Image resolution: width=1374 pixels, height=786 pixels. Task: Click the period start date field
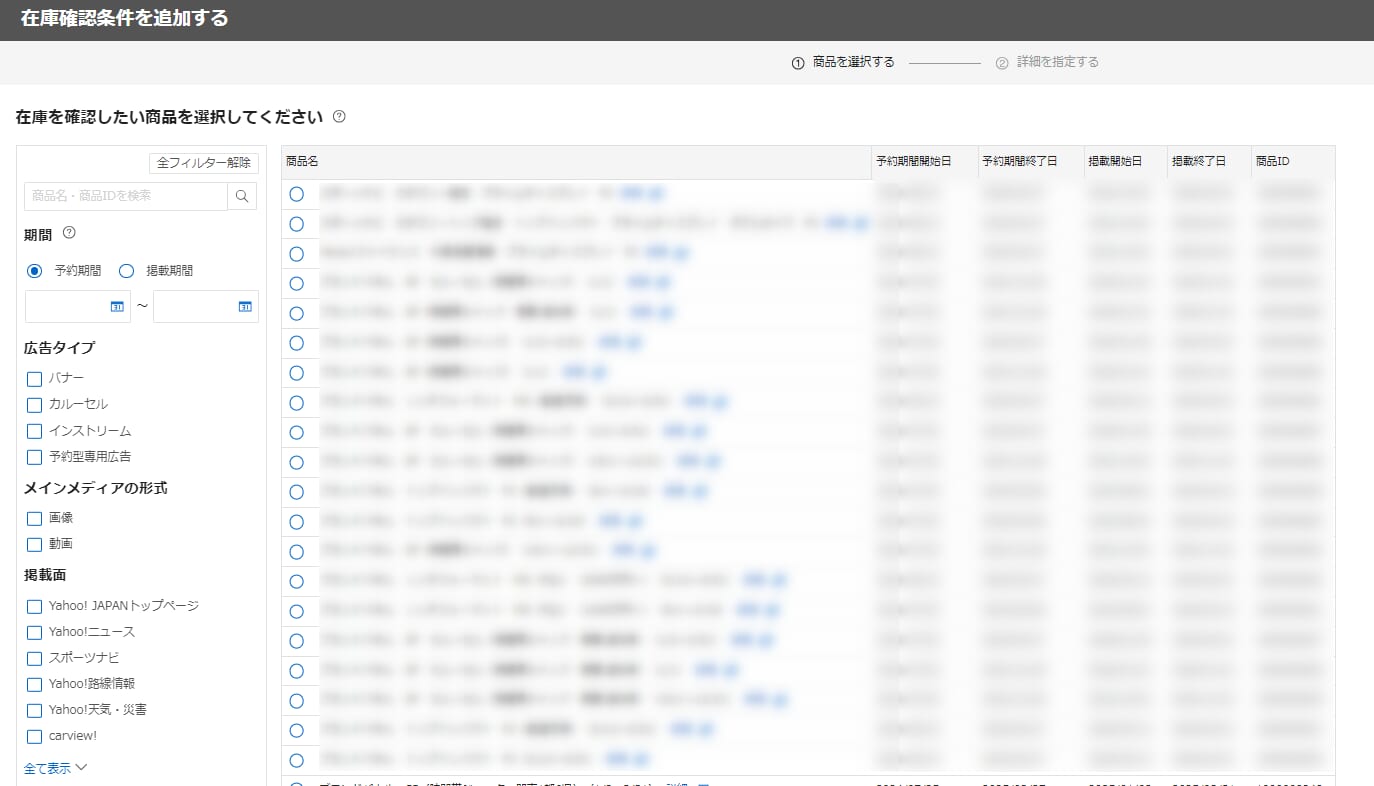(x=78, y=306)
